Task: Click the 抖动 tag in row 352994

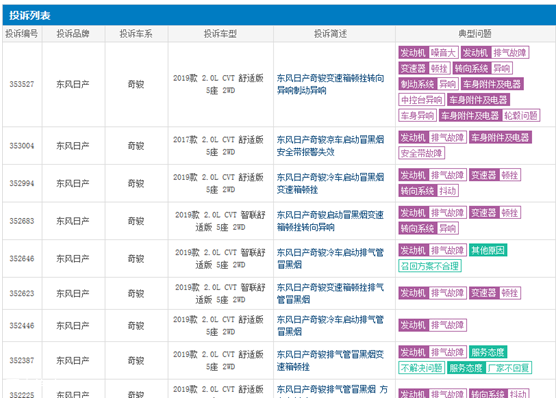Action: [447, 191]
